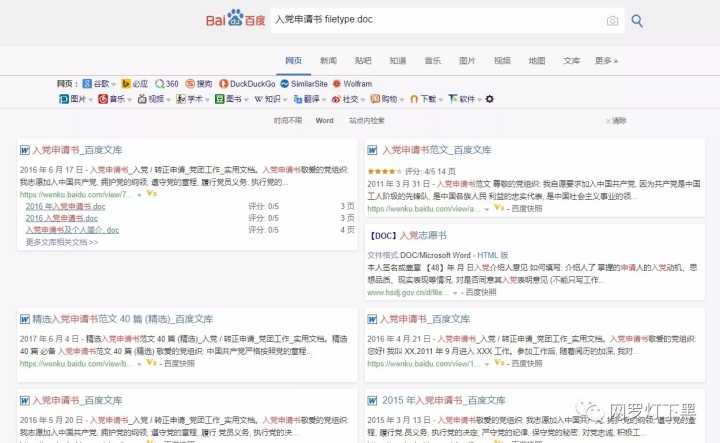Open 入党申请书_百度文库 result dated 2016年6月17日
720x443 pixels.
pos(77,150)
